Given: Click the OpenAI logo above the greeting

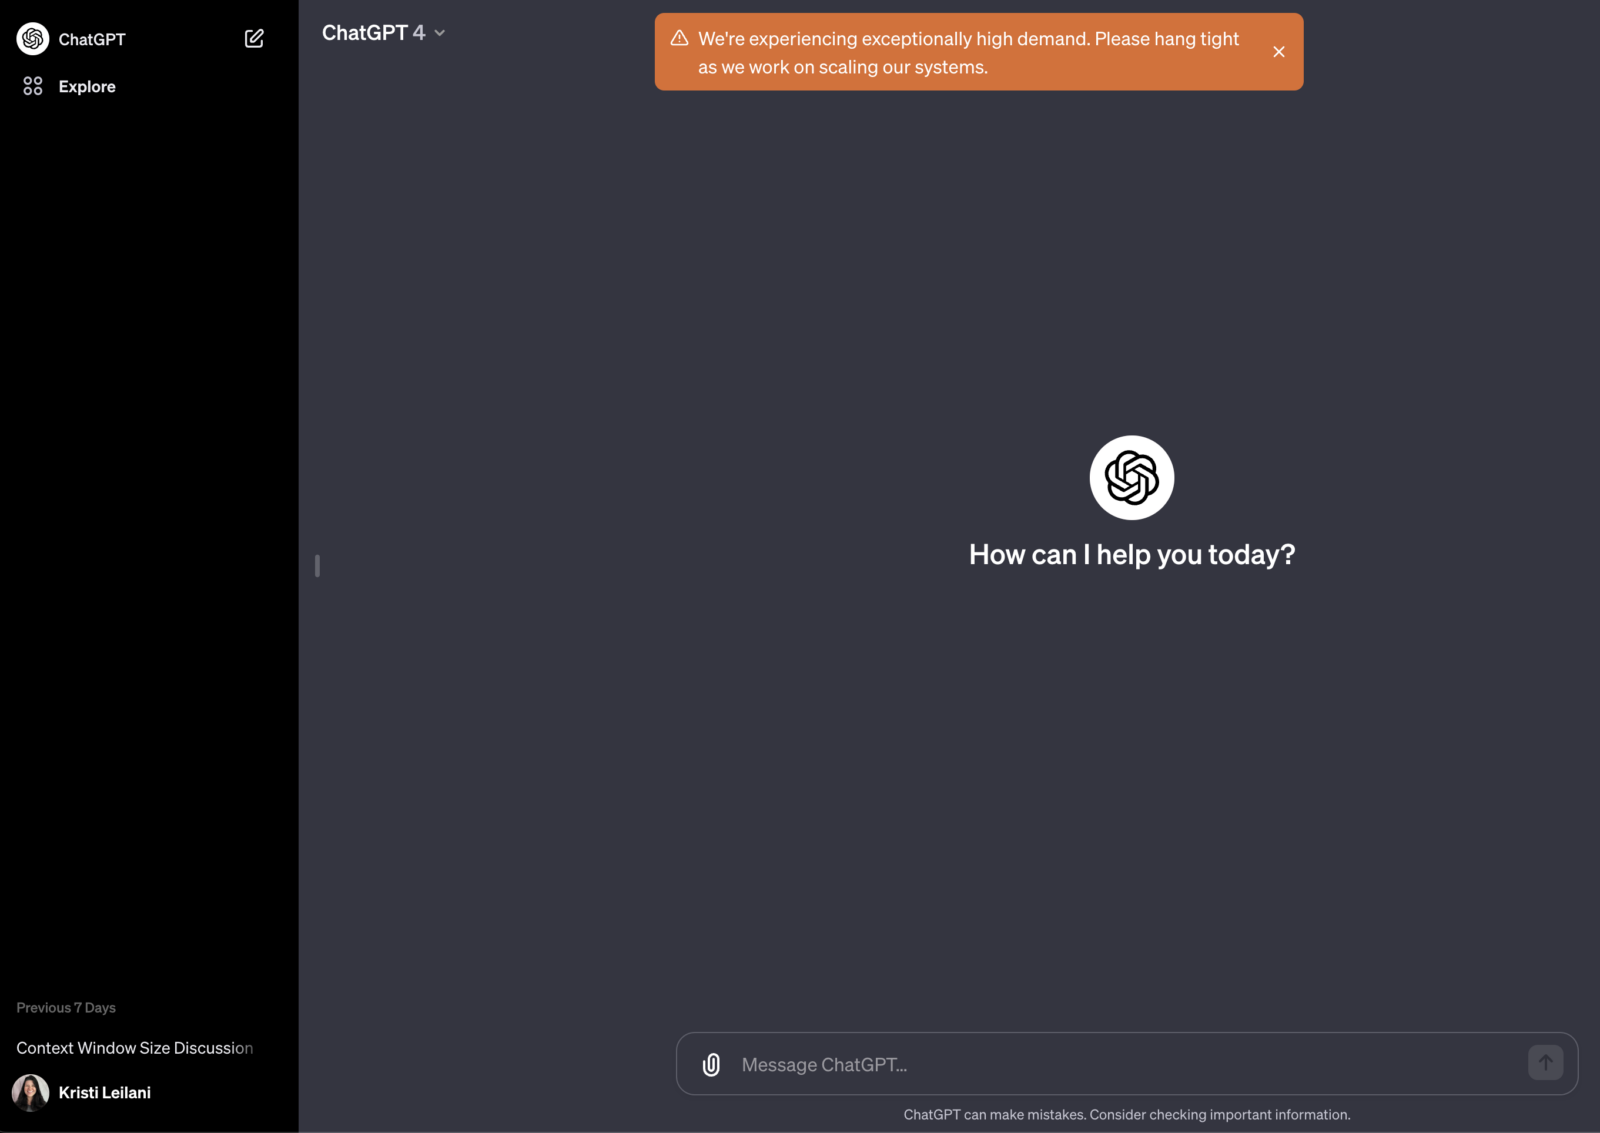Looking at the screenshot, I should (1131, 477).
